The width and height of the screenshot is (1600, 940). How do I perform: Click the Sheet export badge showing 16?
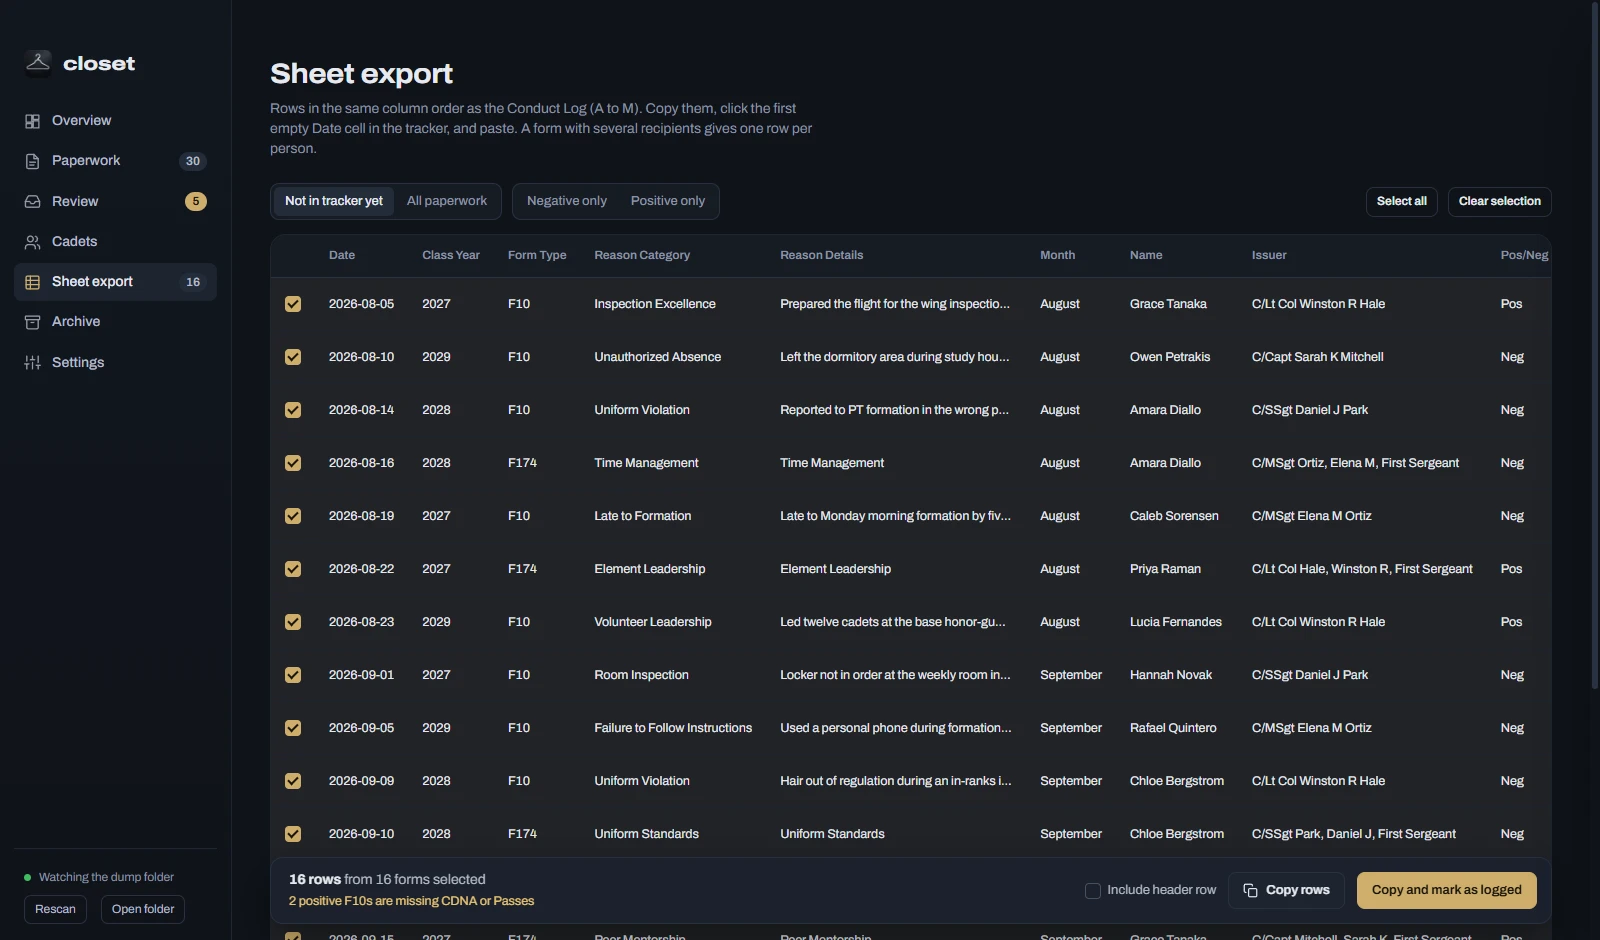(193, 282)
